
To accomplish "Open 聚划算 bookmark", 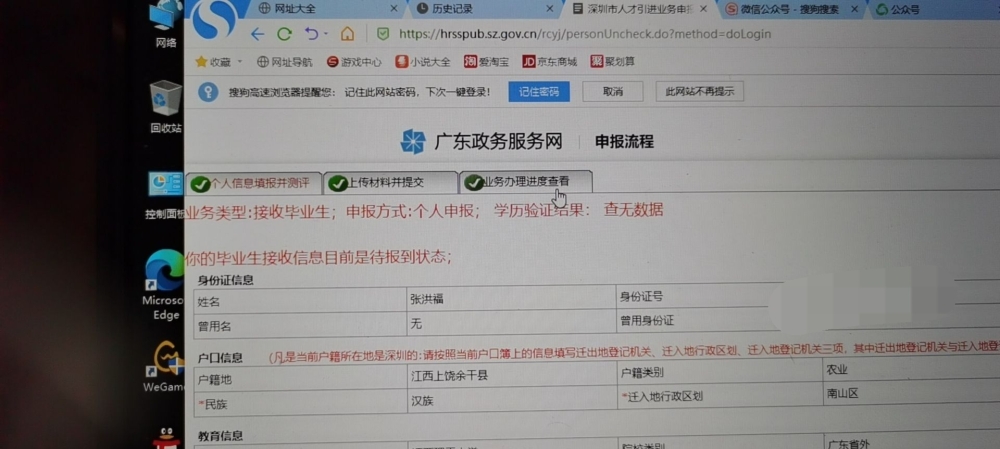I will (x=612, y=61).
